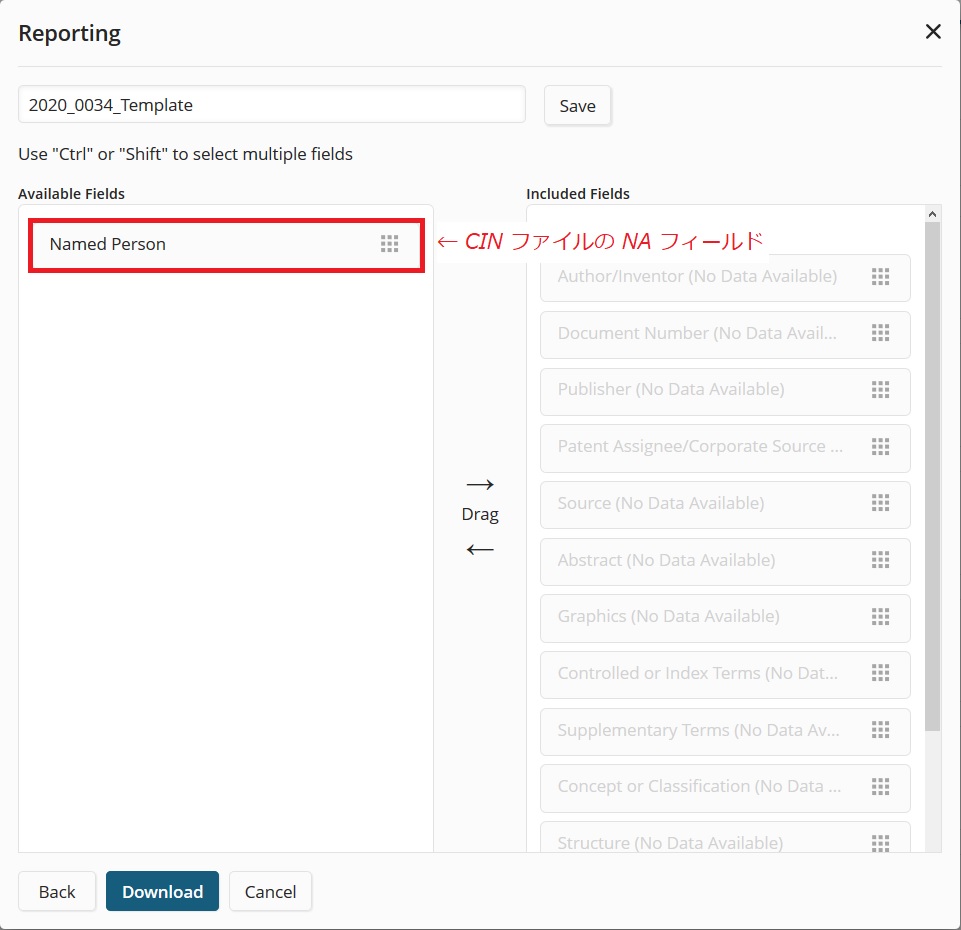Select the Concept or Classification included field
The width and height of the screenshot is (961, 930).
pyautogui.click(x=725, y=788)
